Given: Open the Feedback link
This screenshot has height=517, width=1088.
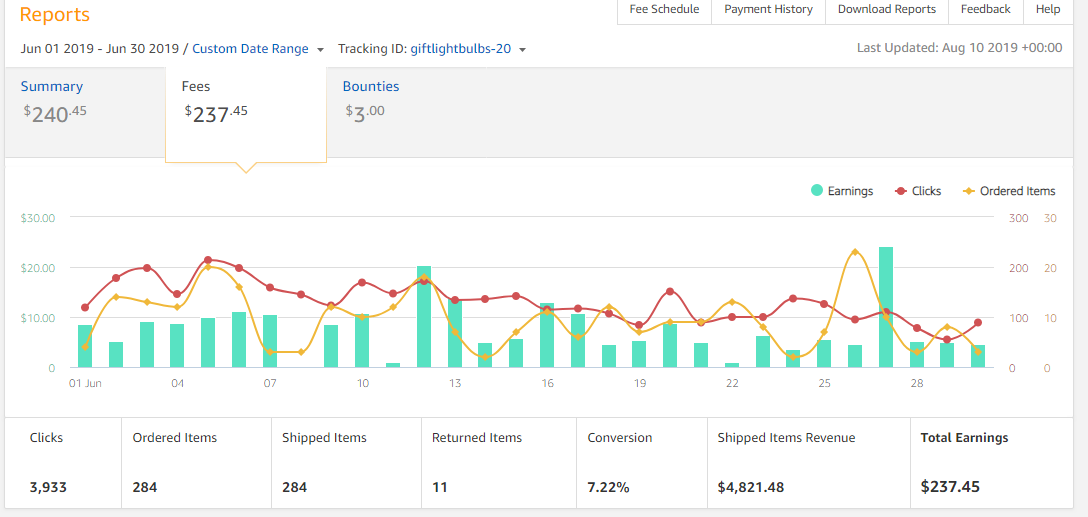Looking at the screenshot, I should (x=985, y=10).
